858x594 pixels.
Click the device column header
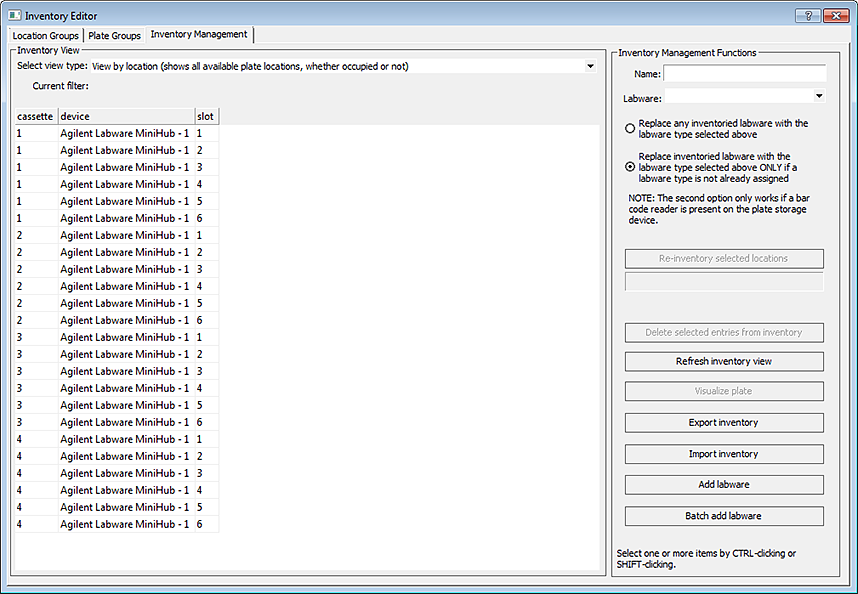[125, 116]
